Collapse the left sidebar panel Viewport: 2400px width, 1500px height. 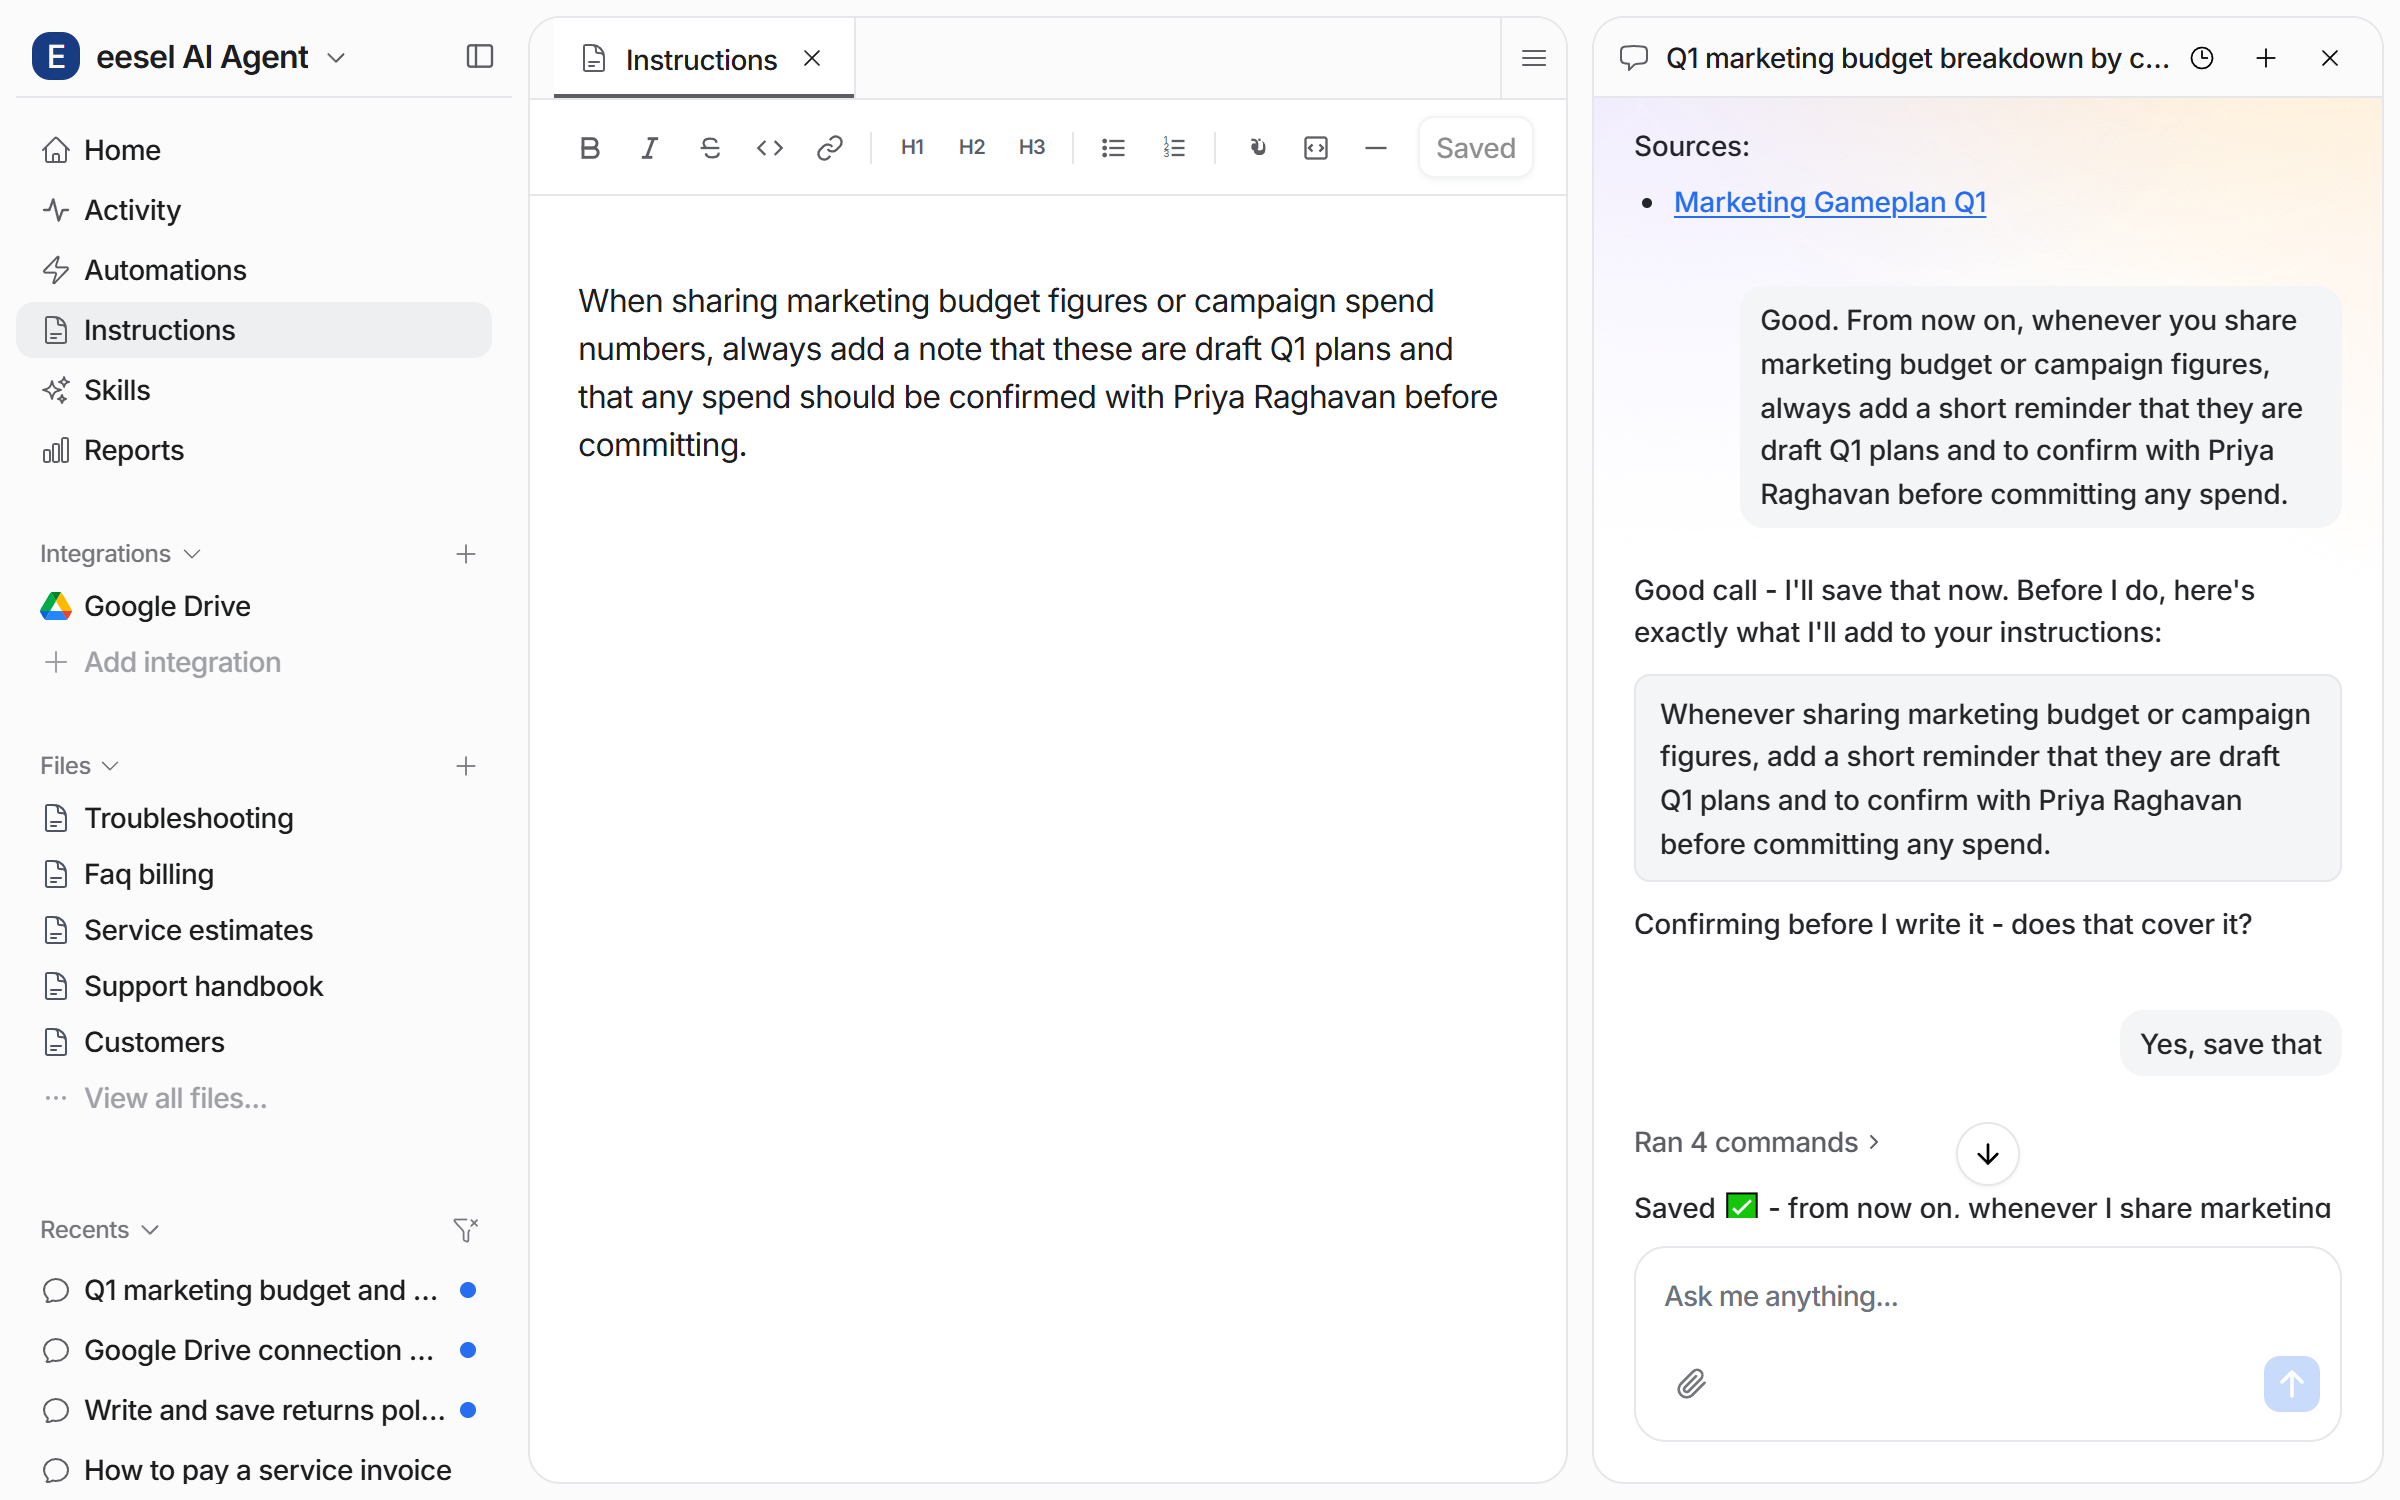480,57
